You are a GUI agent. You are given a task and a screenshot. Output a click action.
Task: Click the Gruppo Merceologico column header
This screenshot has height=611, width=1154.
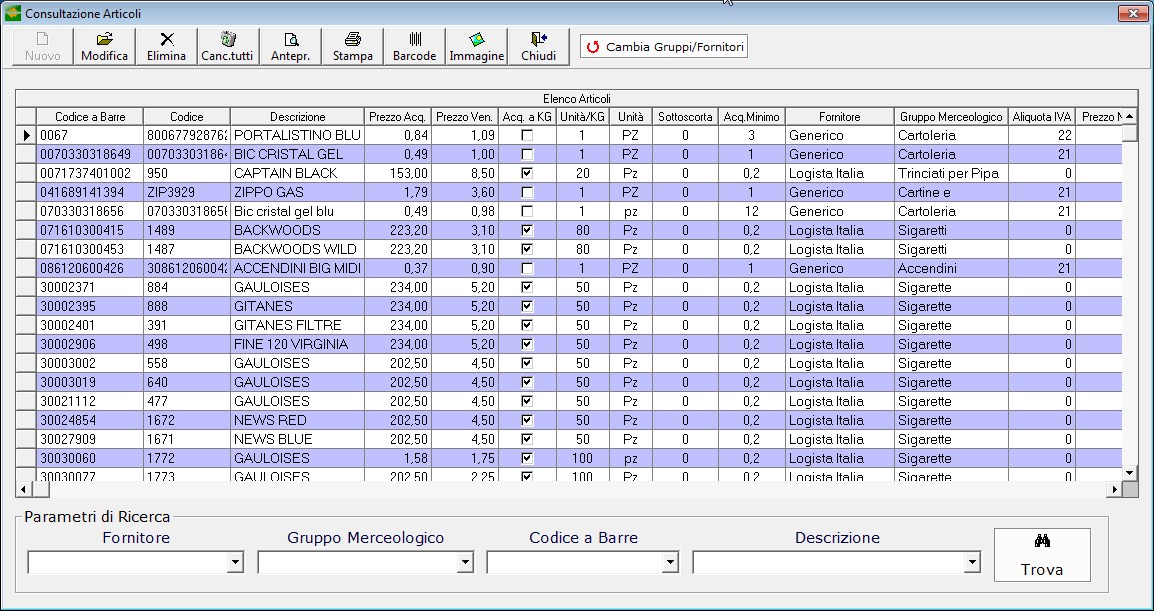951,116
